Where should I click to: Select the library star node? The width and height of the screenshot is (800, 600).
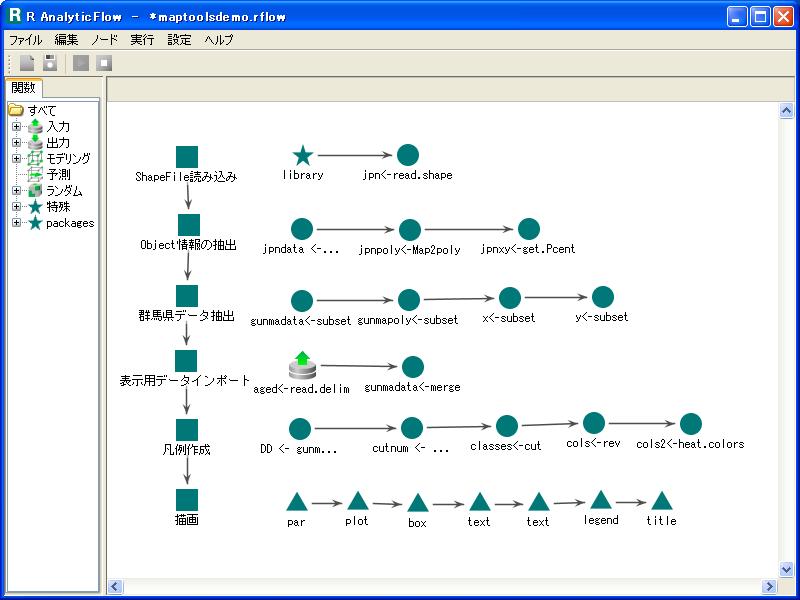(303, 156)
